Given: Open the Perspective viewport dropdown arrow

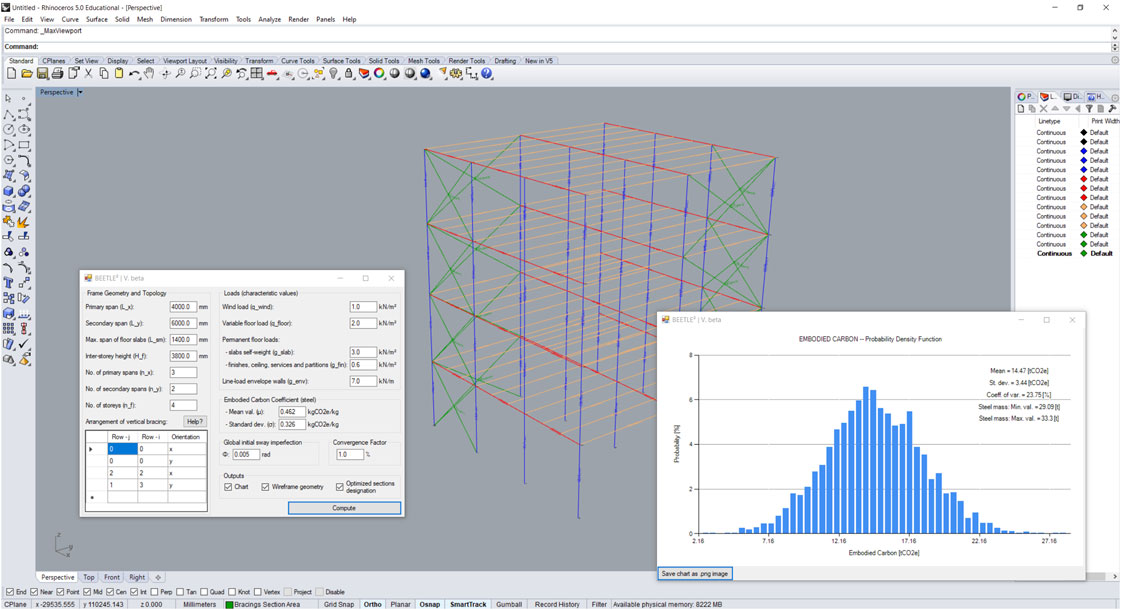Looking at the screenshot, I should point(80,92).
